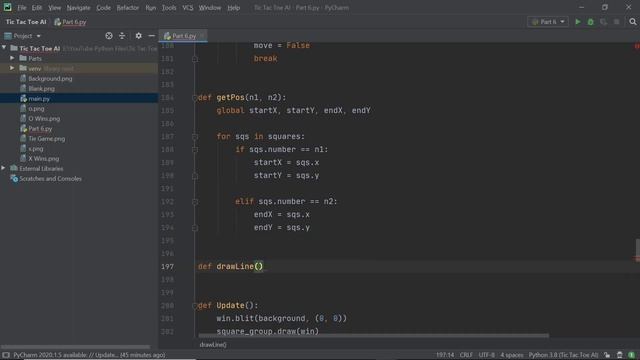The image size is (640, 360).
Task: Fold the for sqs loop in gutter
Action: pyautogui.click(x=195, y=136)
